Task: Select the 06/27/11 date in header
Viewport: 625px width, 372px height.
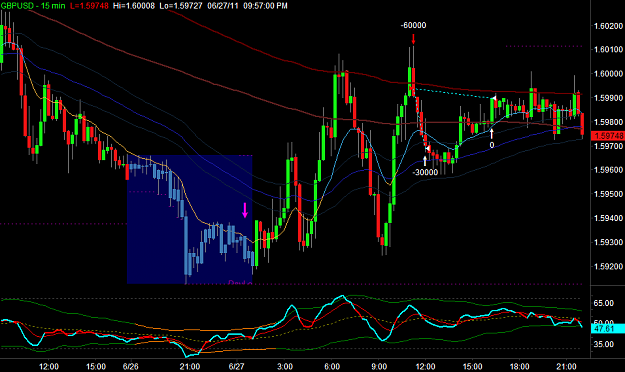Action: tap(223, 6)
